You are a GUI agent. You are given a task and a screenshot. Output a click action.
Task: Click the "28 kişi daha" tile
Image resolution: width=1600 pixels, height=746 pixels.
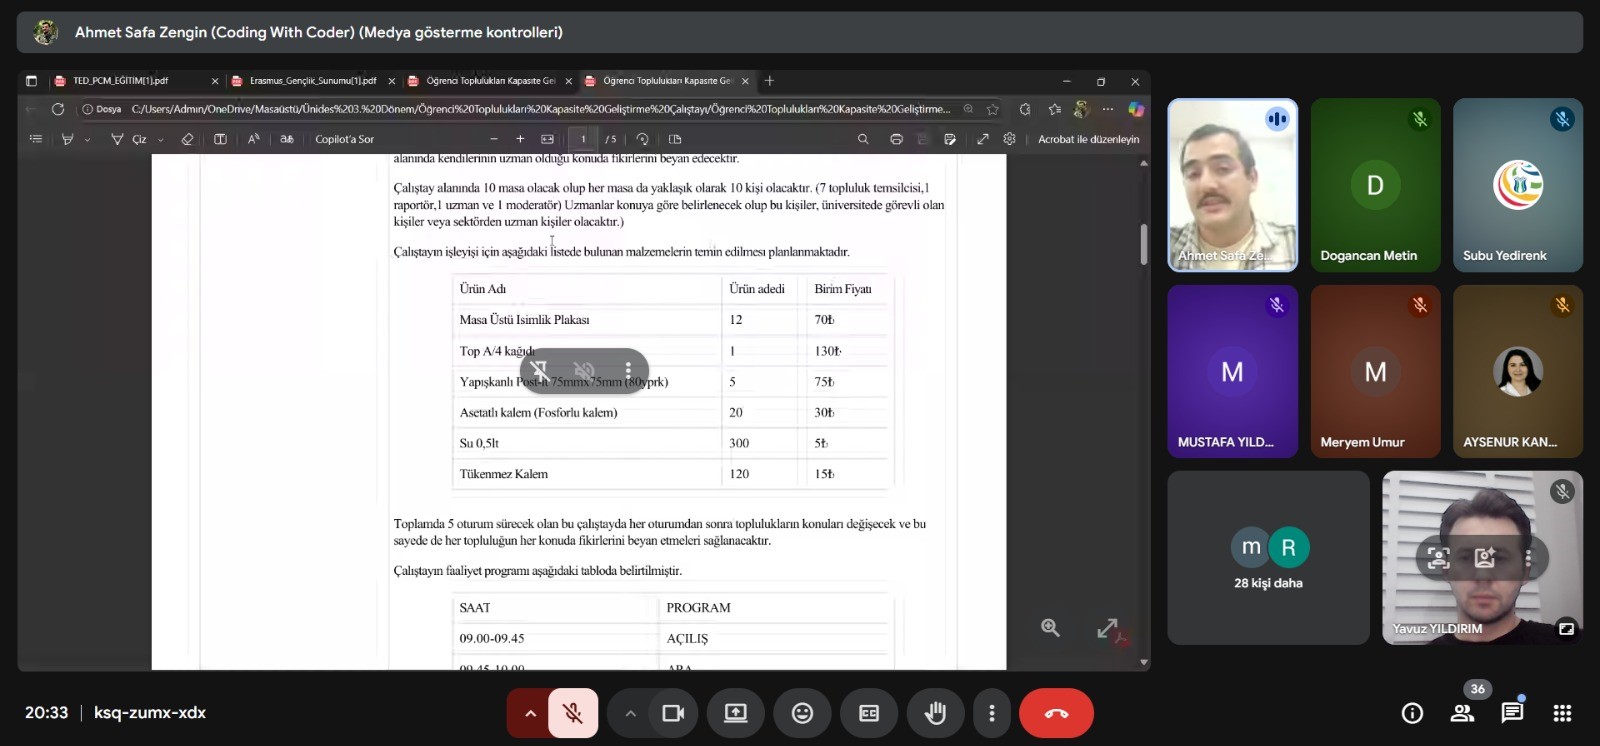point(1267,558)
